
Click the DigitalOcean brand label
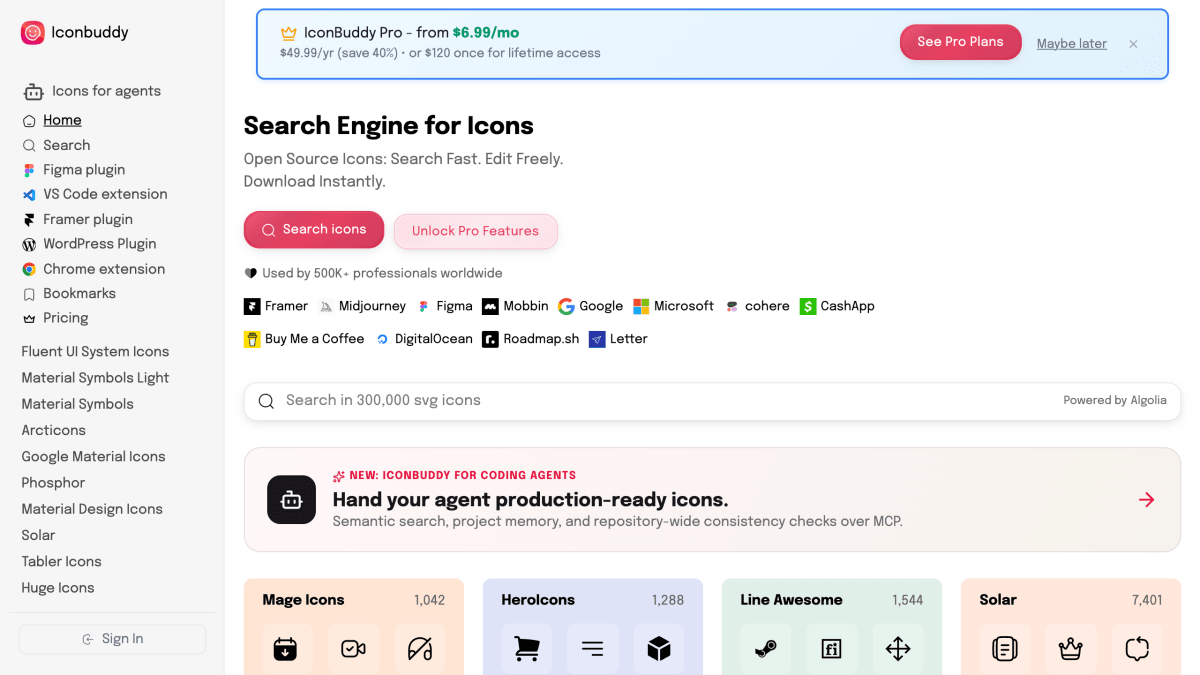tap(433, 339)
